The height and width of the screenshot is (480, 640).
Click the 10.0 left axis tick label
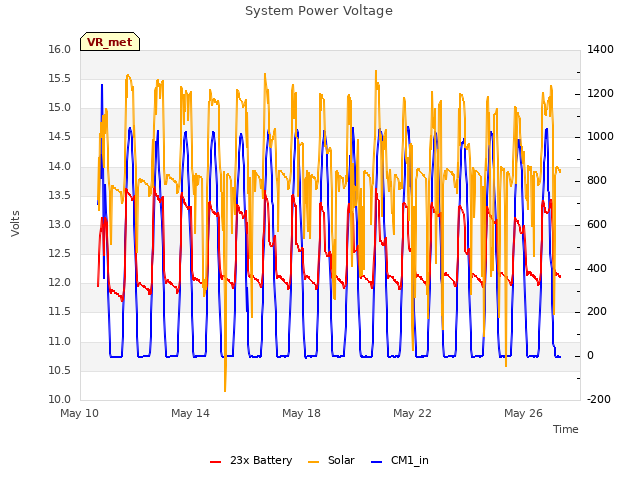60,399
